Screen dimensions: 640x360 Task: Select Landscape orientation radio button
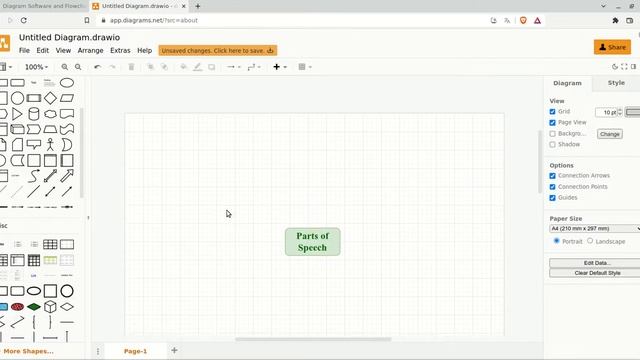coord(590,241)
